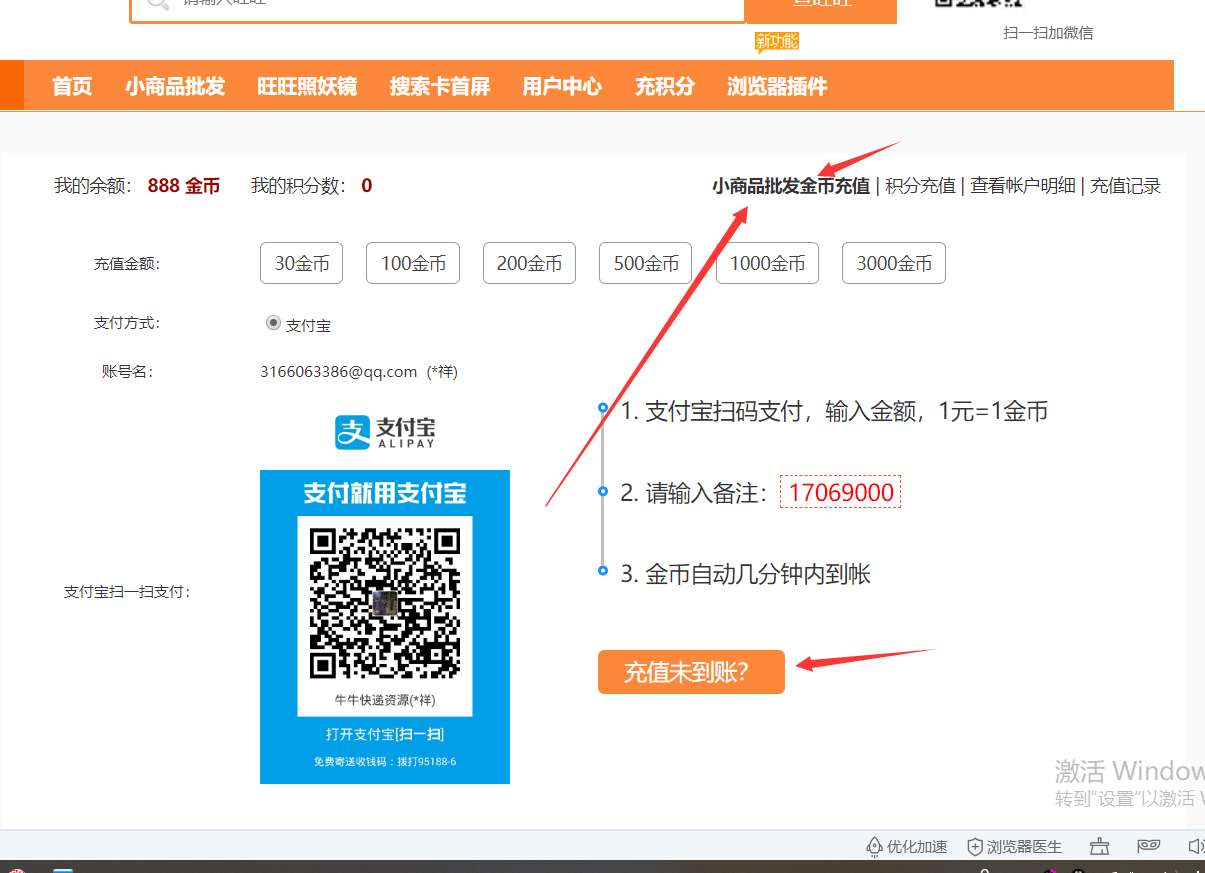Image resolution: width=1205 pixels, height=873 pixels.
Task: Choose the 100金币 recharge option
Action: point(414,263)
